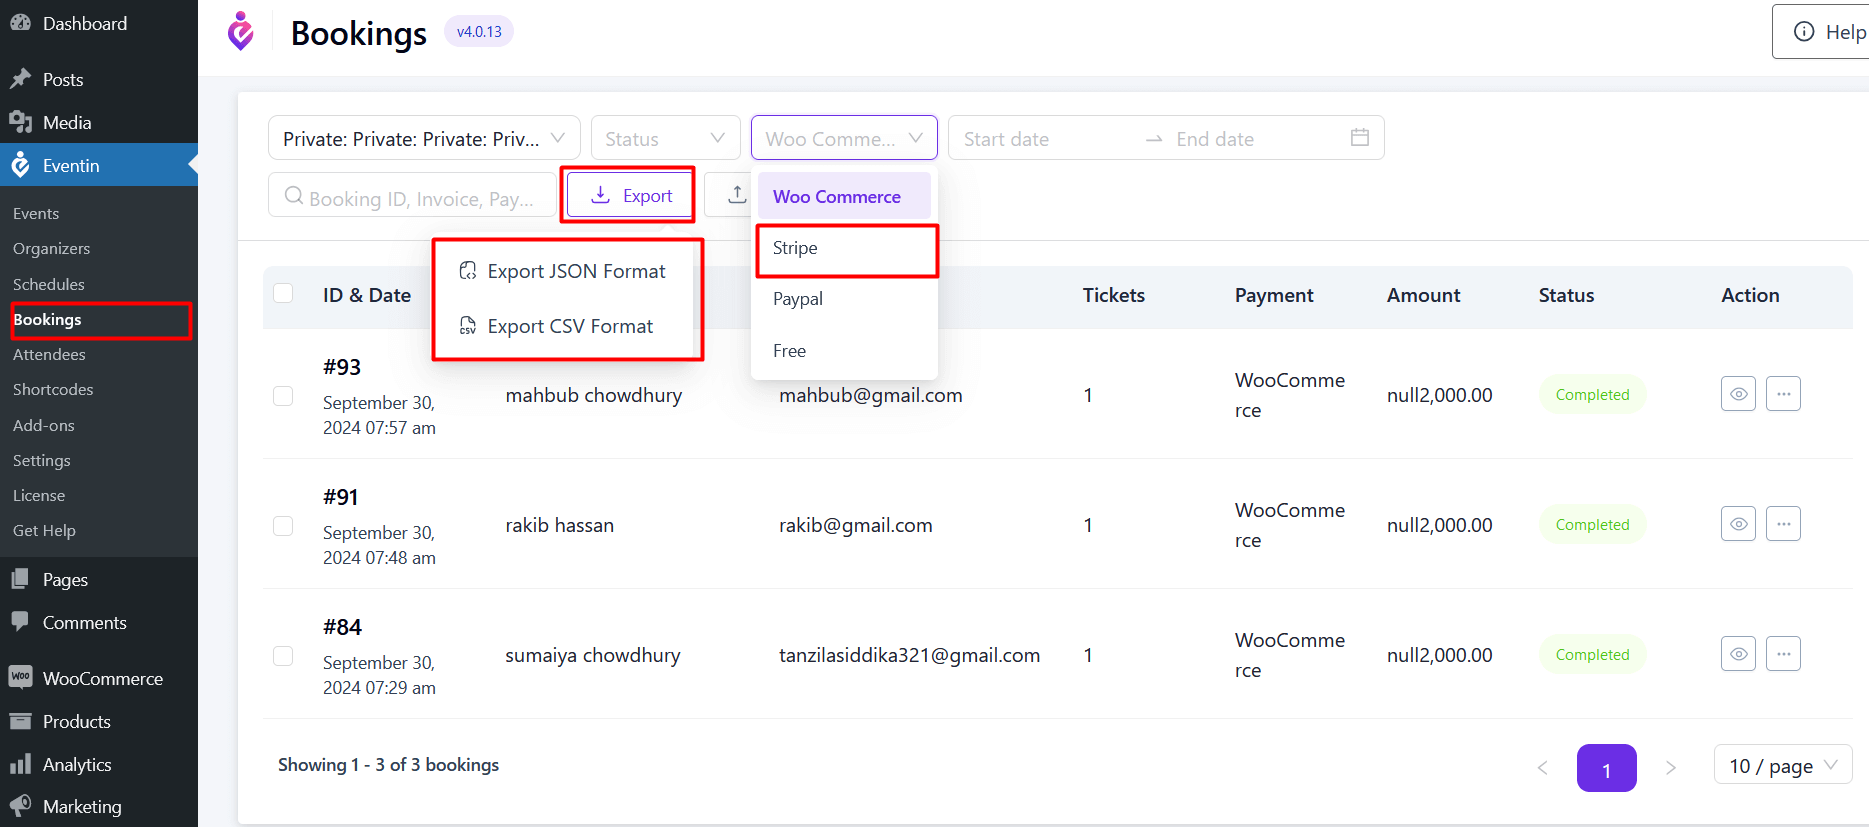Open the Private event filter dropdown
The image size is (1869, 827).
click(x=424, y=138)
